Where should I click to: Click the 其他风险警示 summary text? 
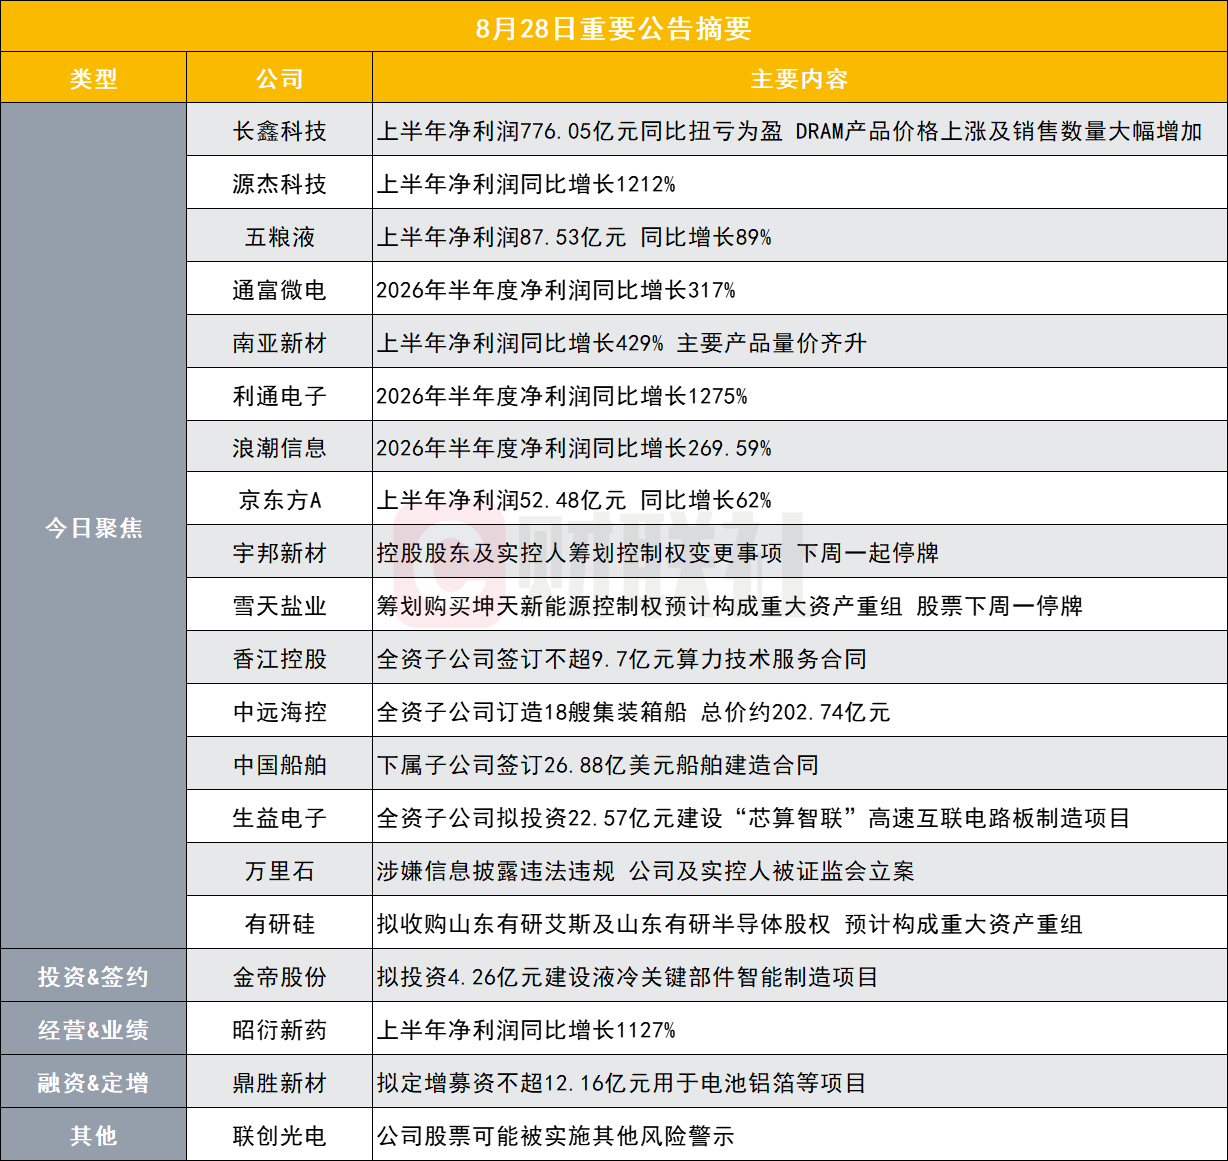tap(556, 1136)
